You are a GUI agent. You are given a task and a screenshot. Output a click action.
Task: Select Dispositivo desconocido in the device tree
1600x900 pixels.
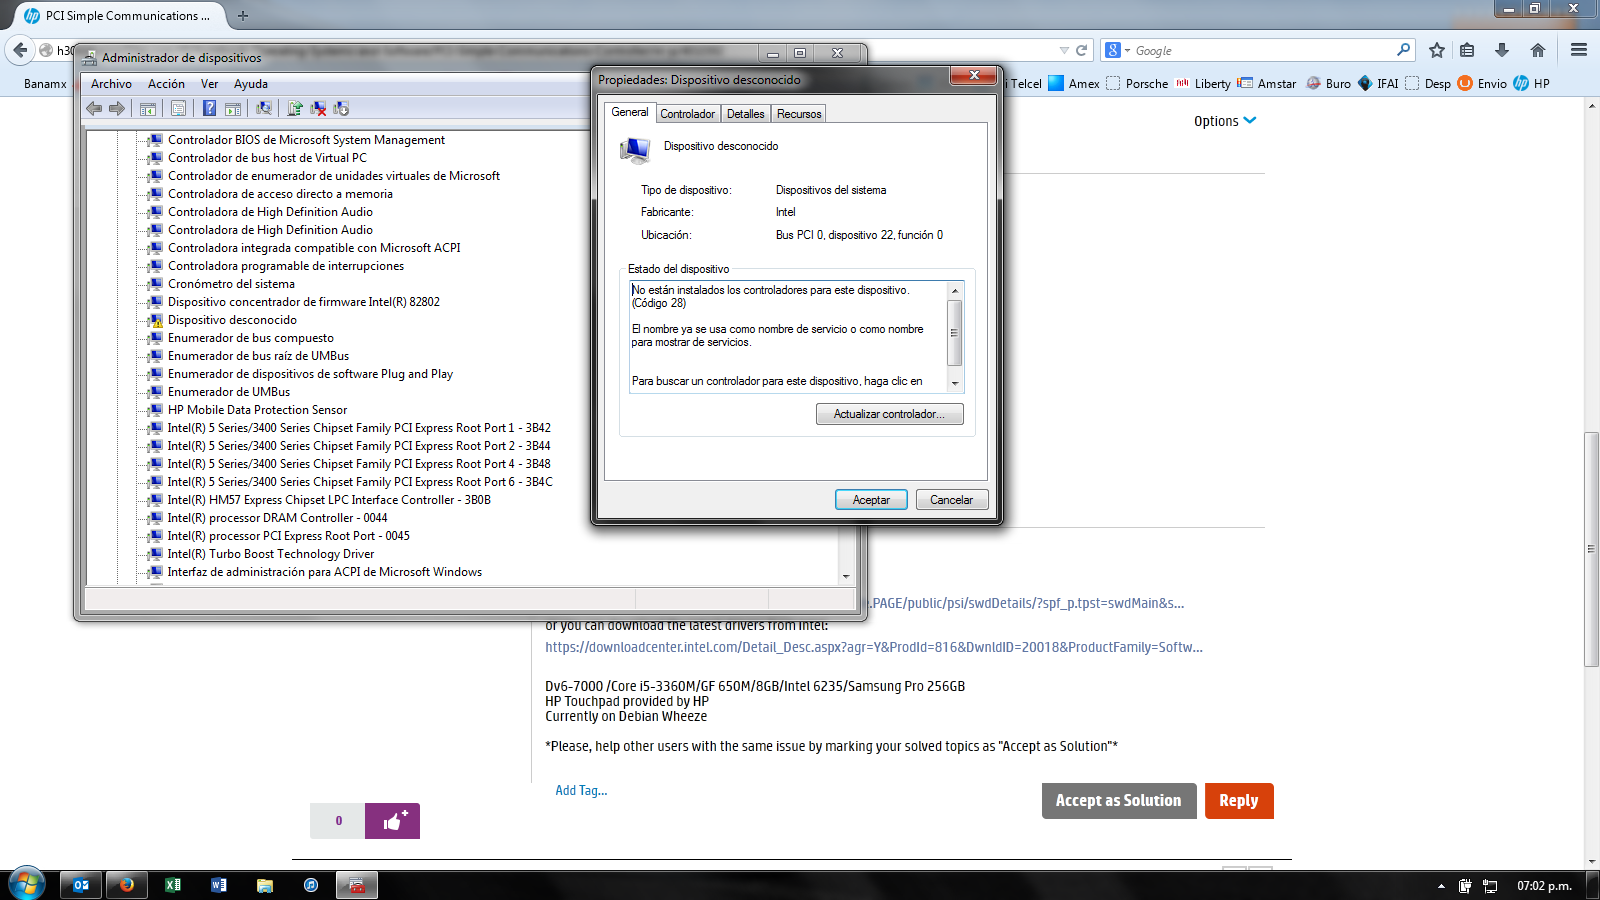pos(231,319)
